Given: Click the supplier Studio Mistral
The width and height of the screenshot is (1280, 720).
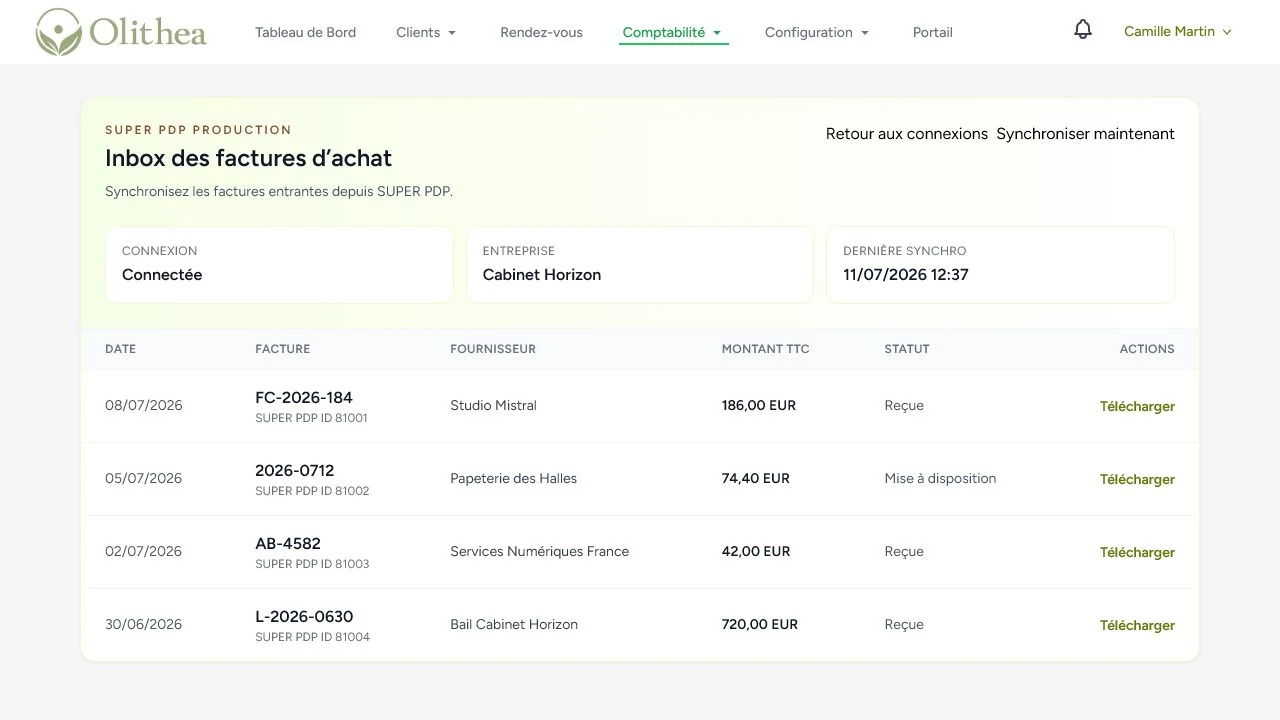Looking at the screenshot, I should (x=493, y=405).
